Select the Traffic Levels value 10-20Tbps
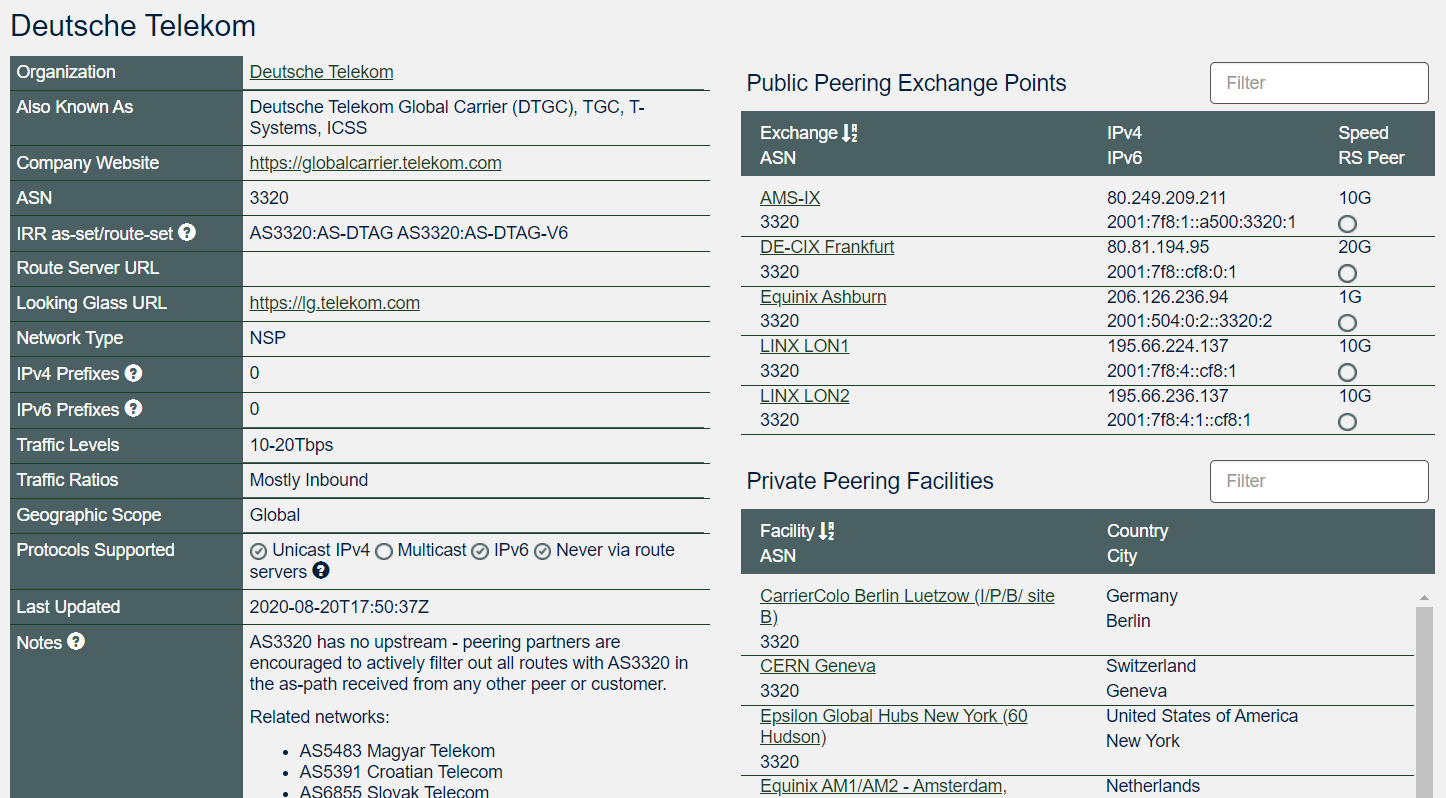The image size is (1446, 798). click(291, 445)
